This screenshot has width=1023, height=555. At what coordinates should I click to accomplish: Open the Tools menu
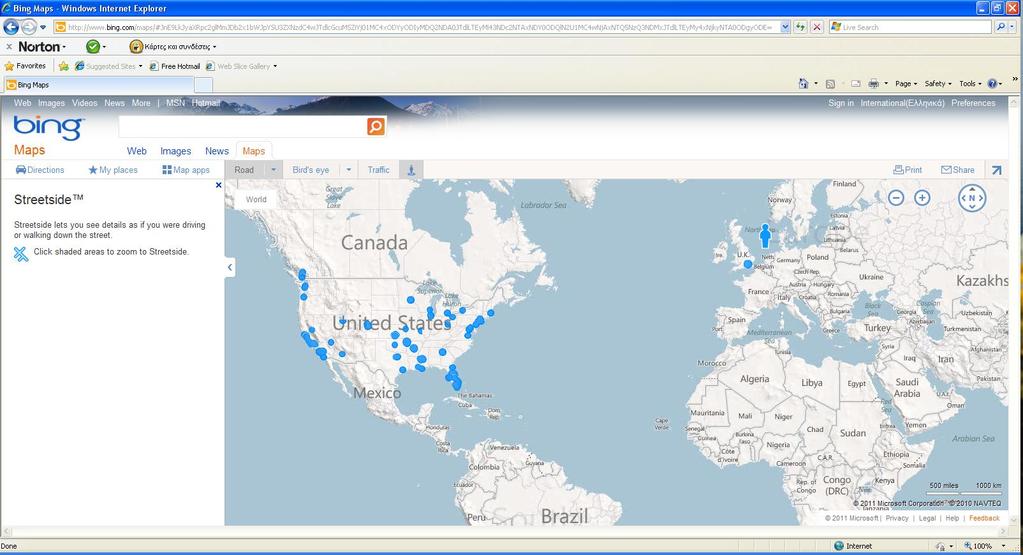970,83
